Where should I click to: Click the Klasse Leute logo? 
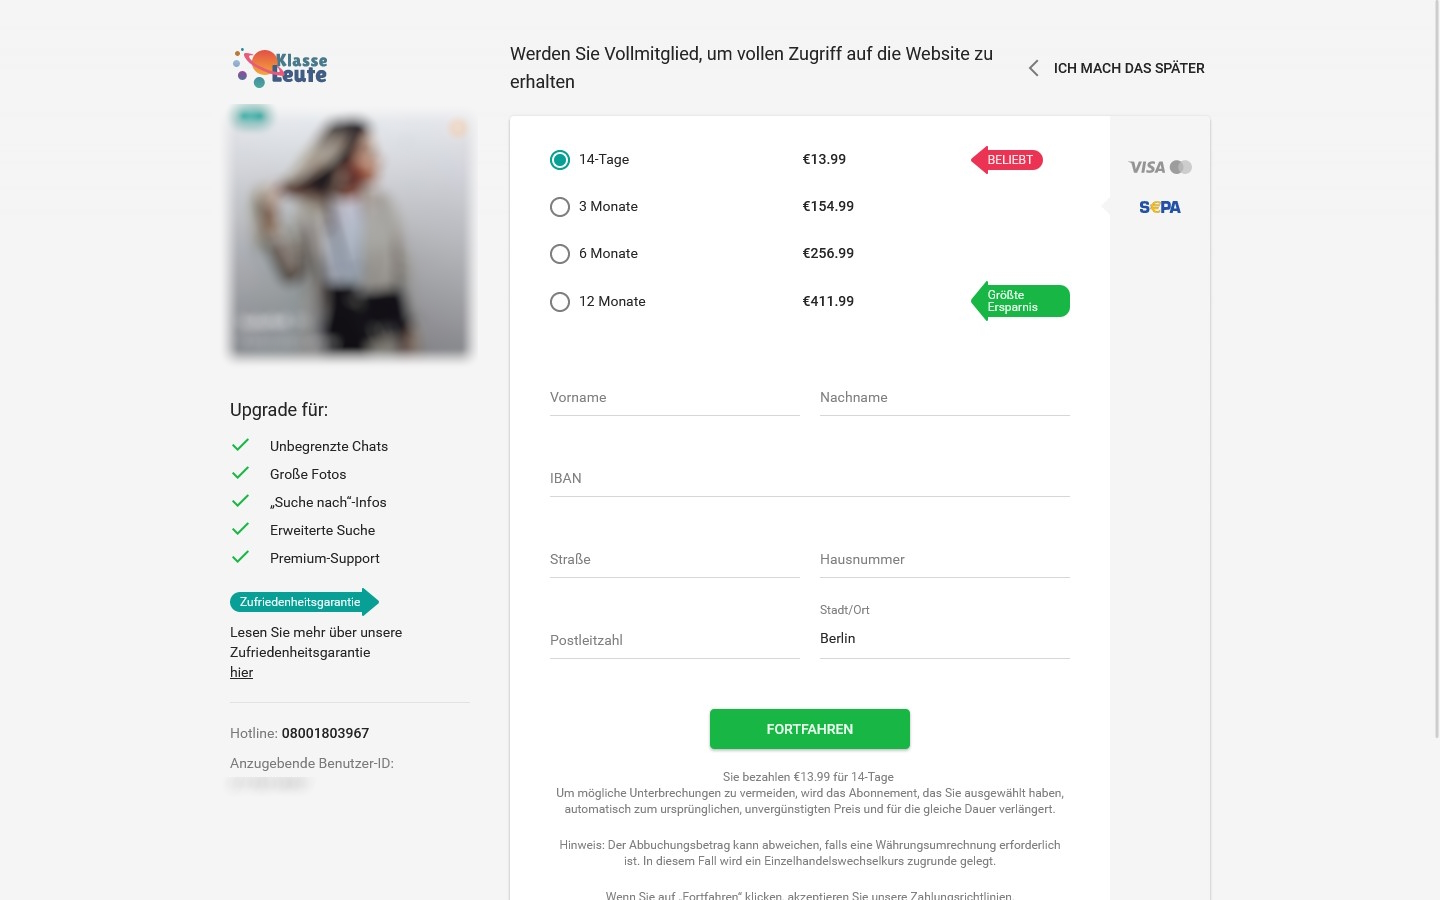280,67
